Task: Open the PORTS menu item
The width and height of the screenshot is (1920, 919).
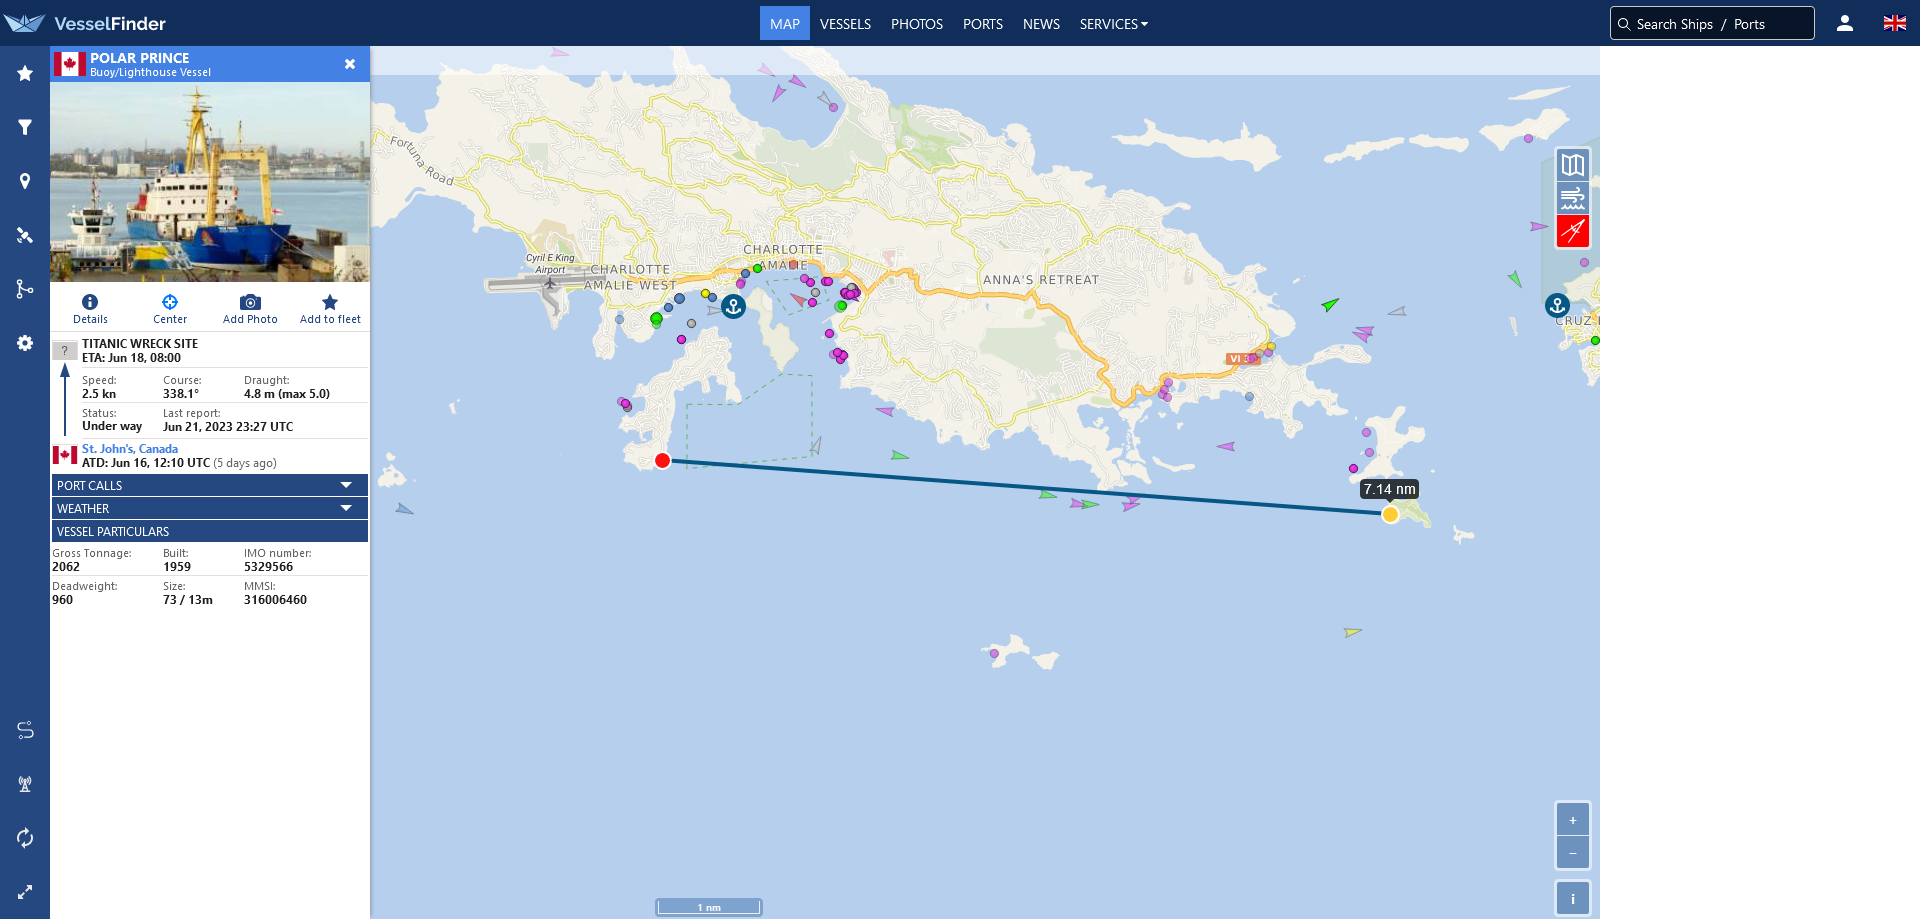Action: (983, 24)
